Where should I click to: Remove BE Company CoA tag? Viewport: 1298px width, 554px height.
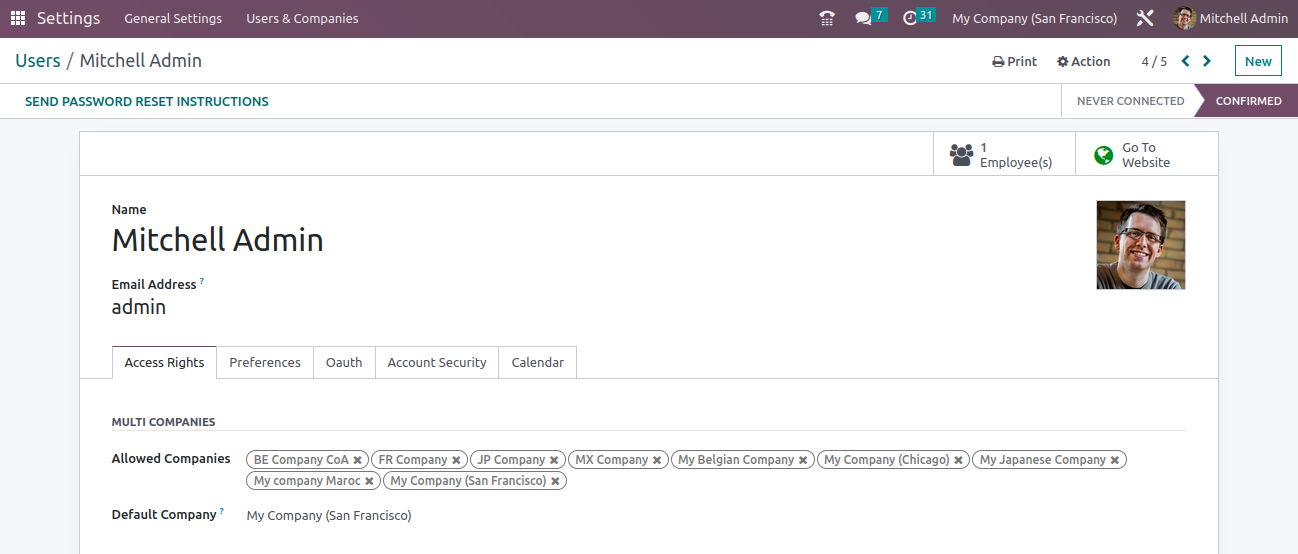click(x=357, y=460)
